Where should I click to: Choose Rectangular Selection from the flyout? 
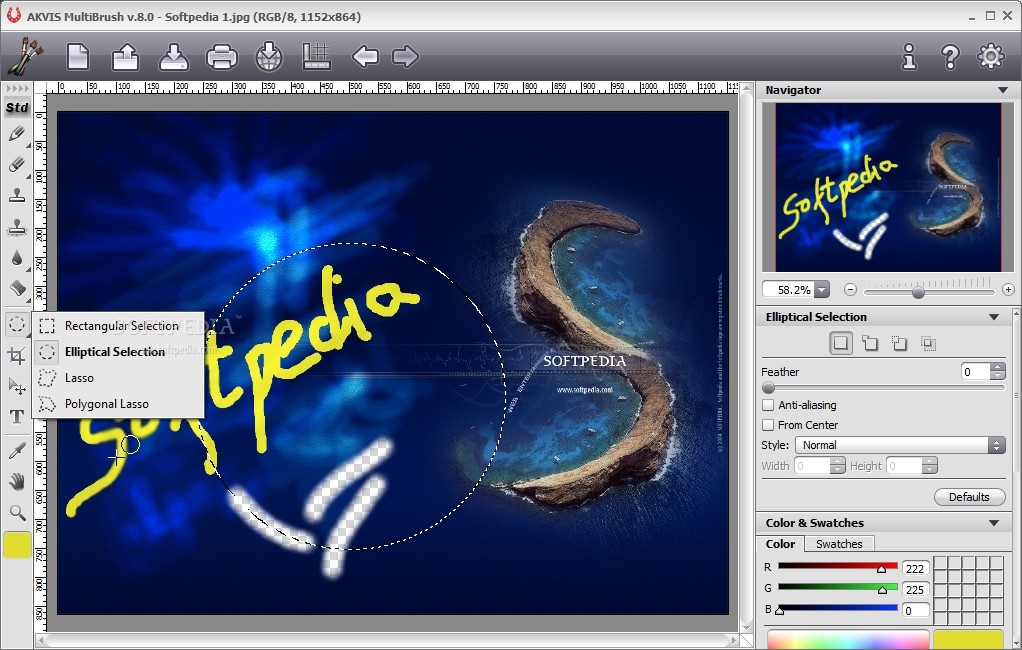pyautogui.click(x=118, y=326)
